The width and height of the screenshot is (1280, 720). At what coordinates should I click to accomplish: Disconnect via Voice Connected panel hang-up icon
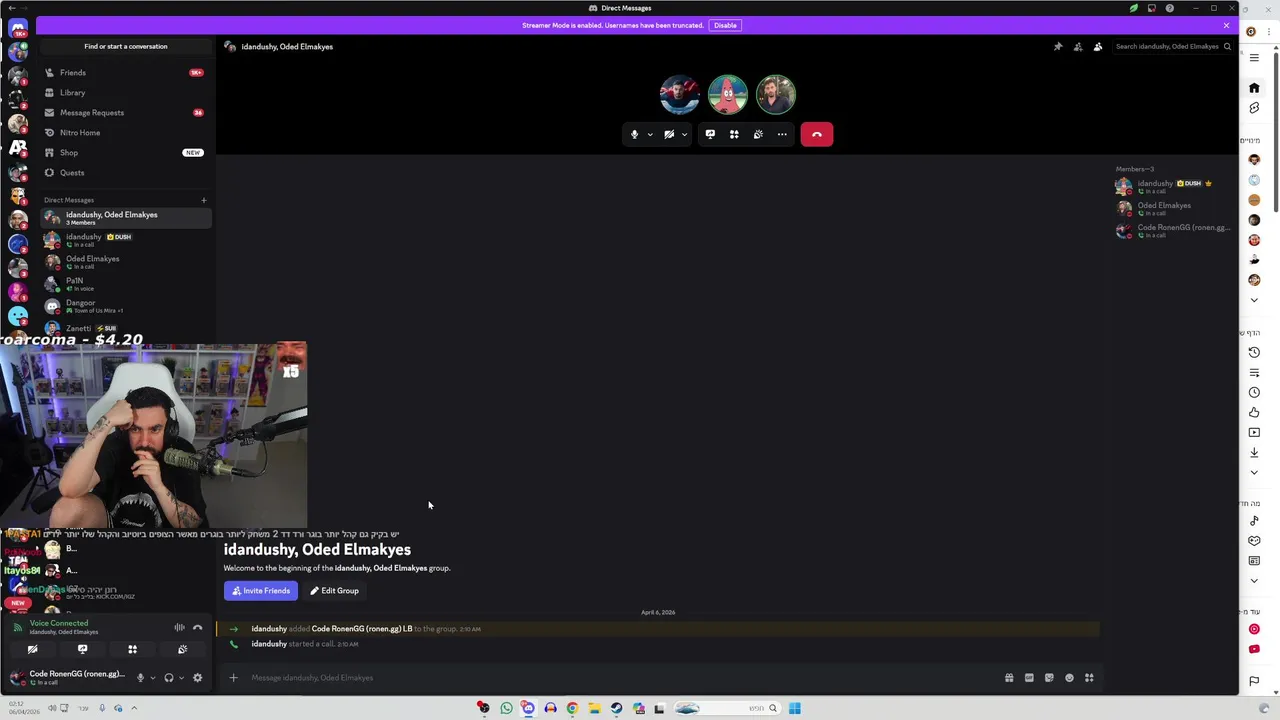(x=198, y=628)
